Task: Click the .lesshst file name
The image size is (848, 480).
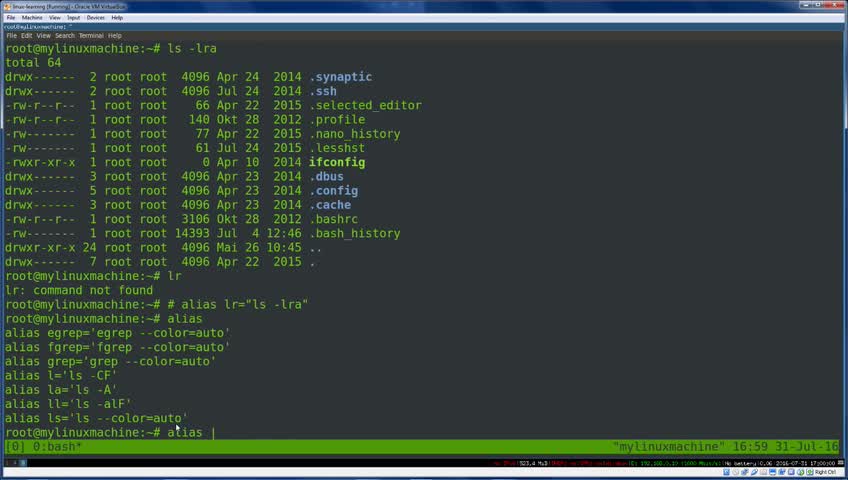Action: click(337, 148)
